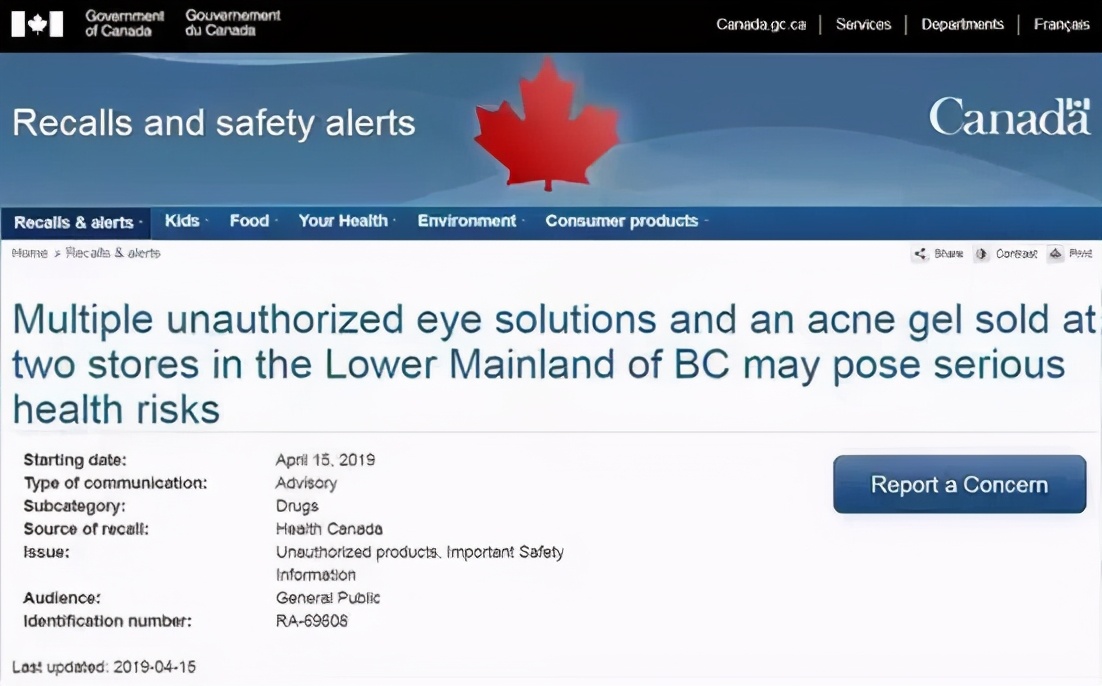Screen dimensions: 1102x686
Task: Click the Canadian flag logo at top left
Action: click(x=38, y=23)
